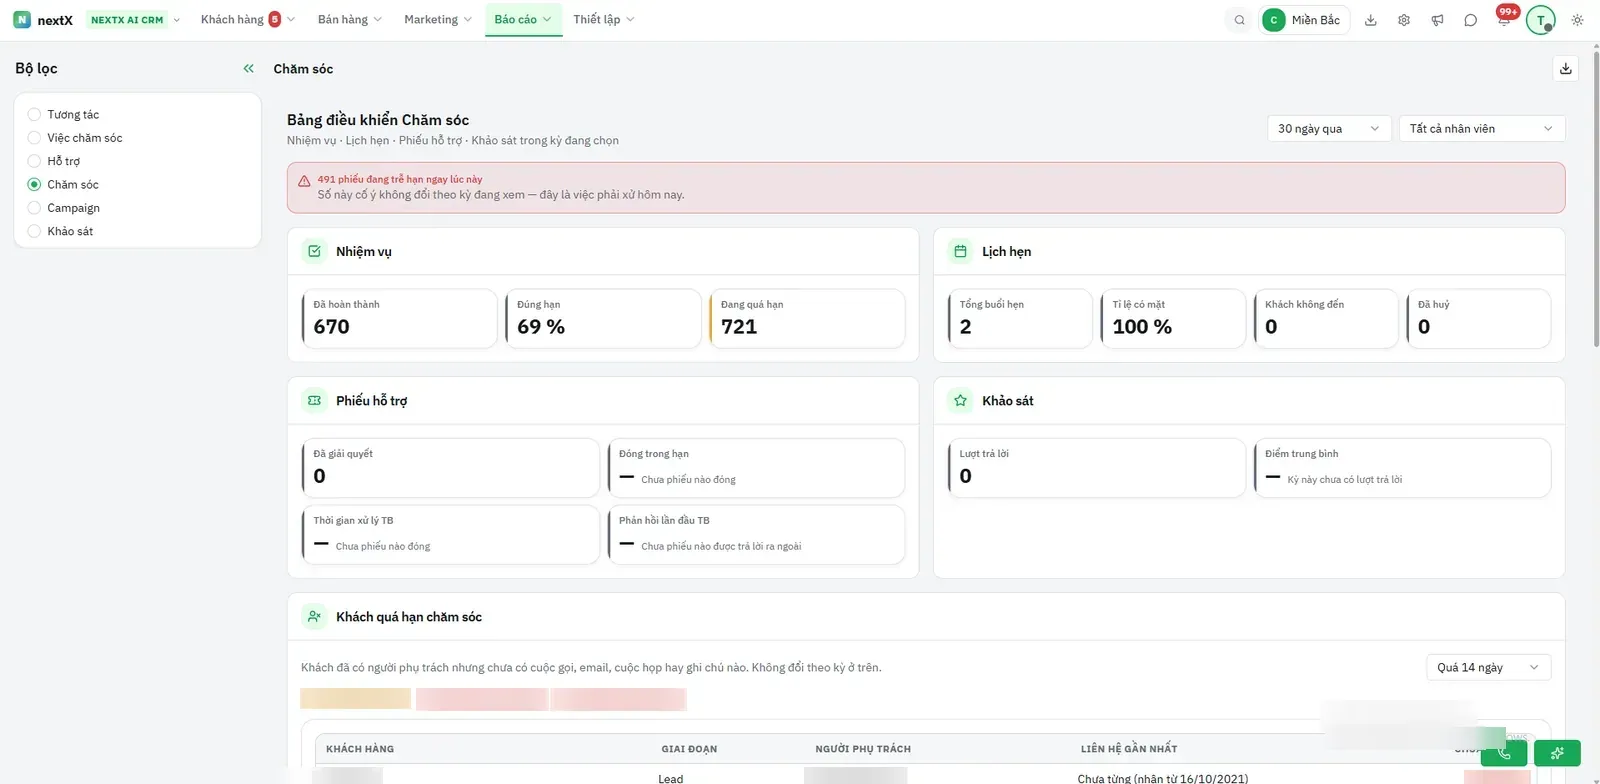The image size is (1600, 784).
Task: Open the user avatar T menu
Action: pos(1541,20)
